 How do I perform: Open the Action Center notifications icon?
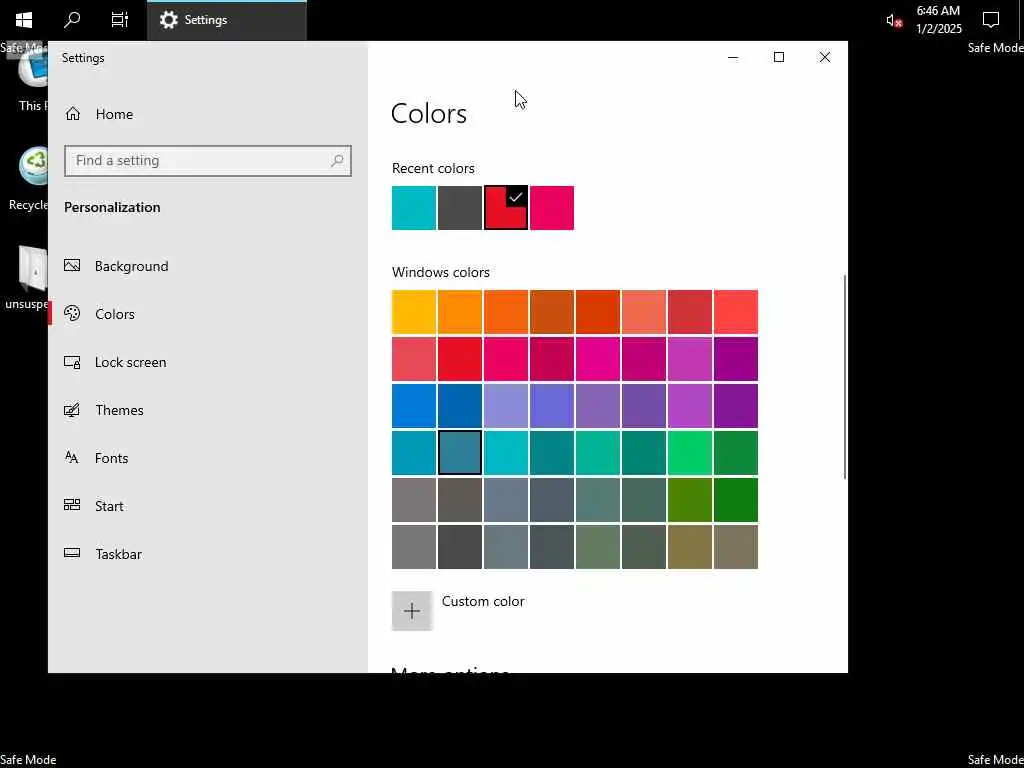pos(991,20)
